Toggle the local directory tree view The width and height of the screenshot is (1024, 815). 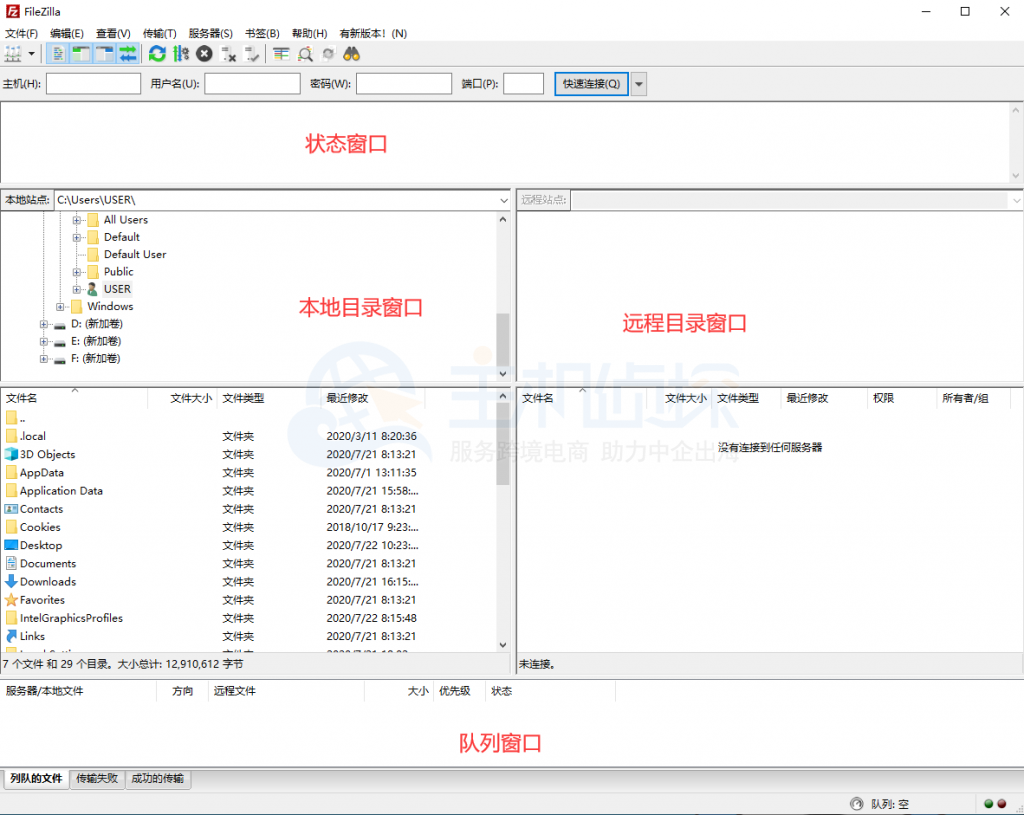point(79,53)
